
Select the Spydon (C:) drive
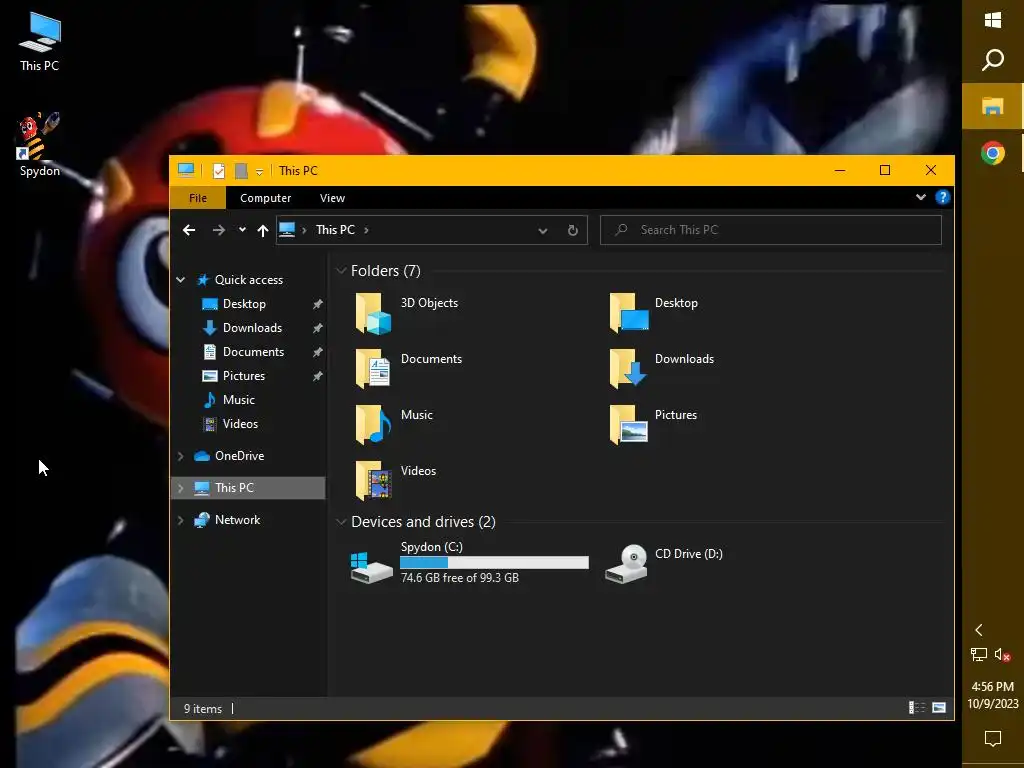pyautogui.click(x=469, y=562)
